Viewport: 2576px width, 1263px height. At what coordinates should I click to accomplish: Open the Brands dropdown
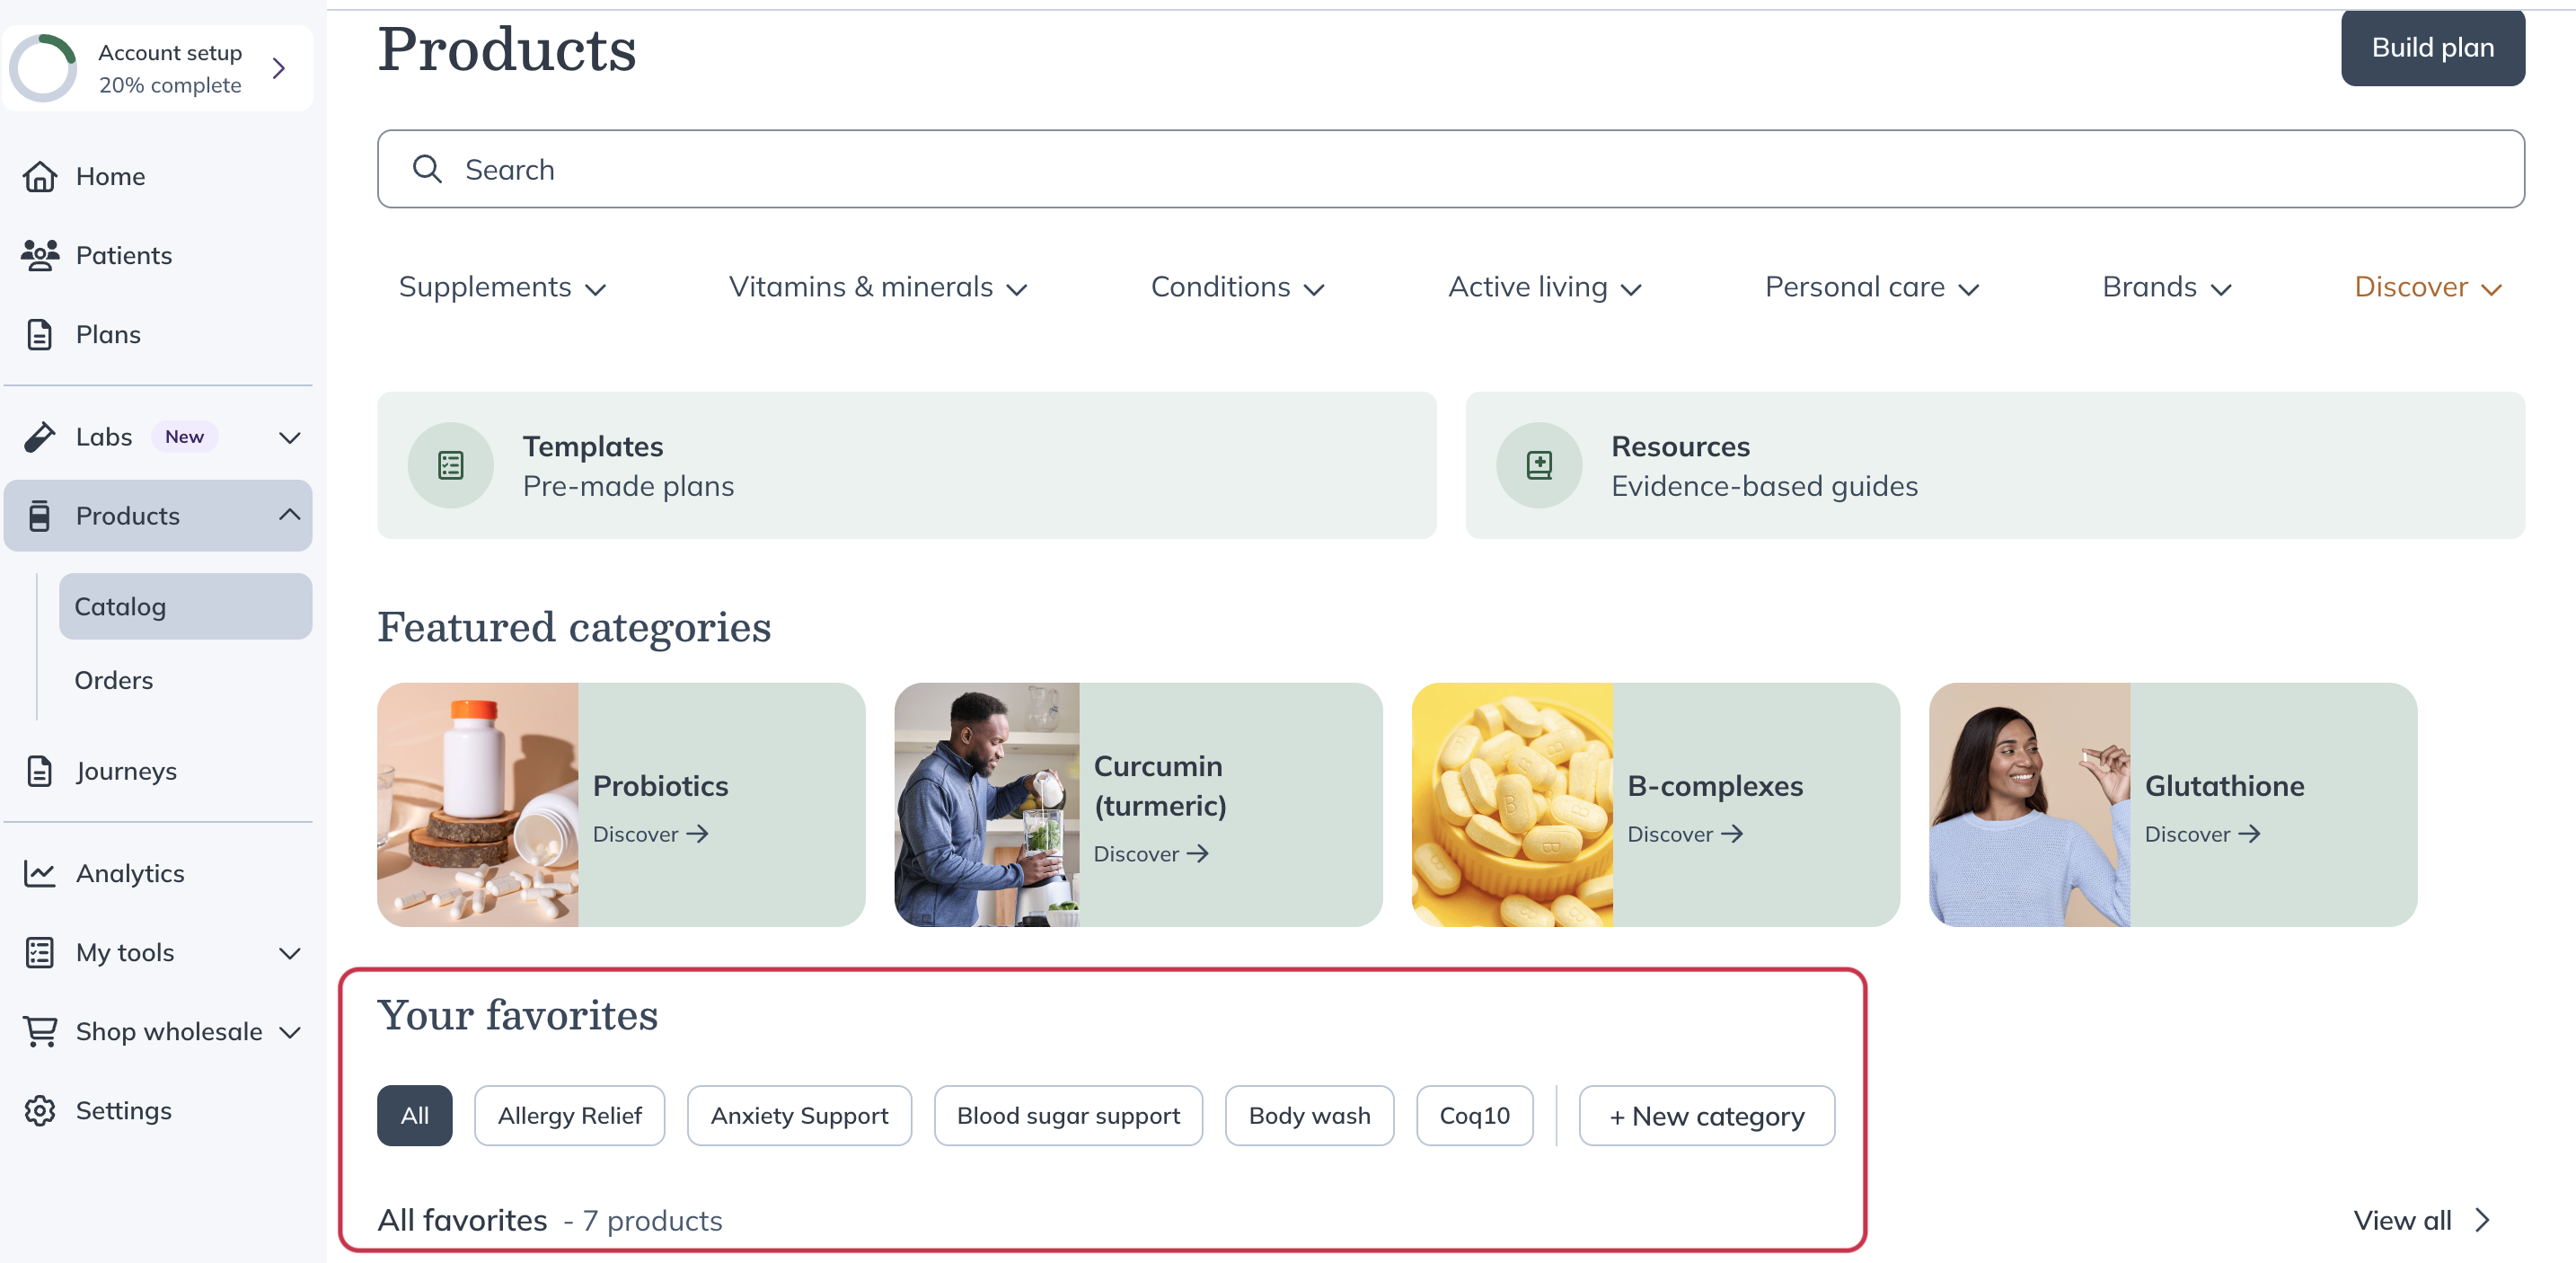[x=2166, y=288]
